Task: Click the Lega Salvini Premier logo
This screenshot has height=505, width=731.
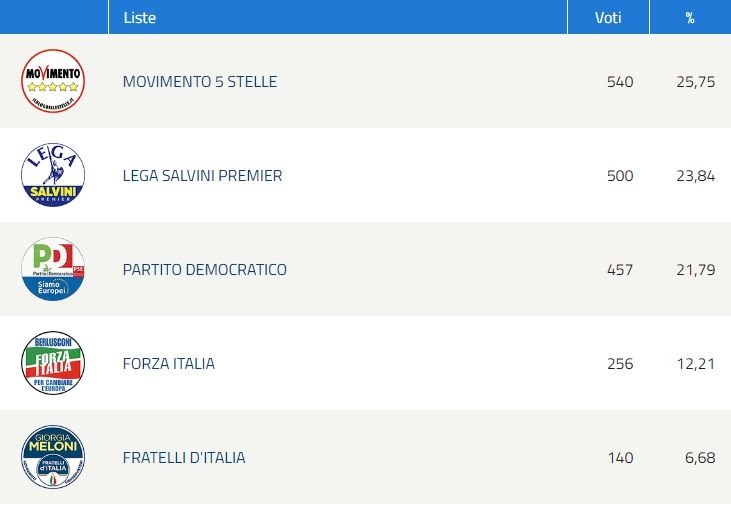Action: [53, 175]
